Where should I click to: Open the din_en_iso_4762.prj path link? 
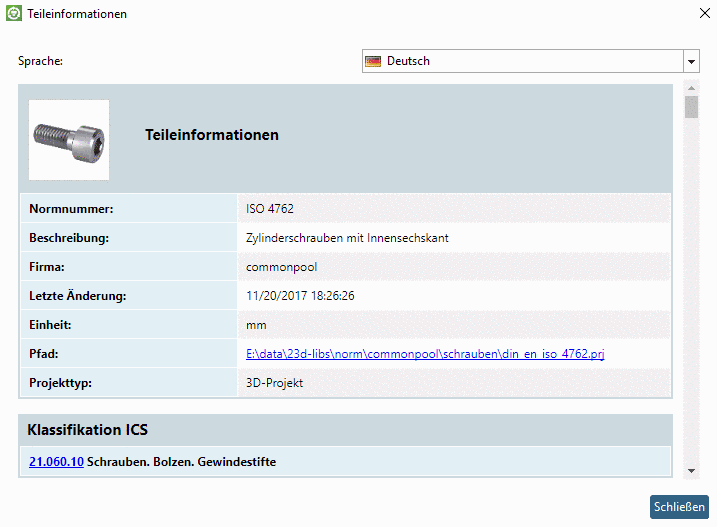(425, 354)
